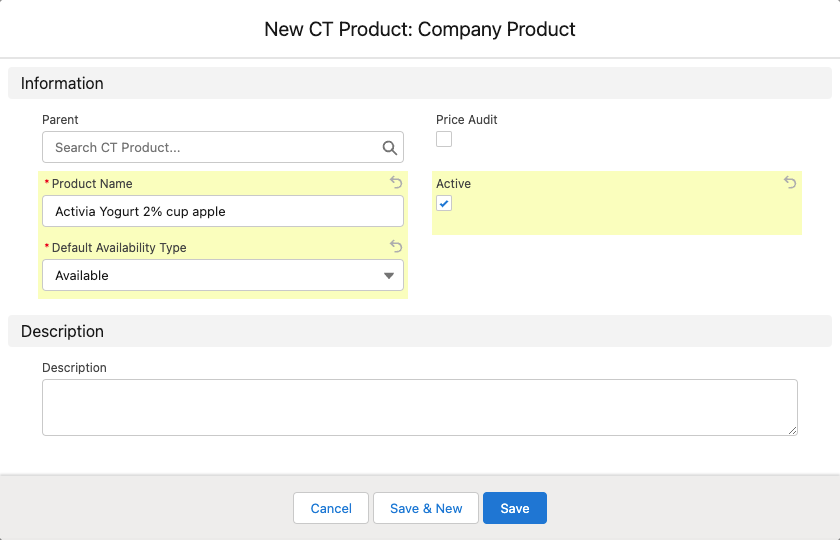Image resolution: width=840 pixels, height=540 pixels.
Task: Click the Price Audit label
Action: (467, 119)
